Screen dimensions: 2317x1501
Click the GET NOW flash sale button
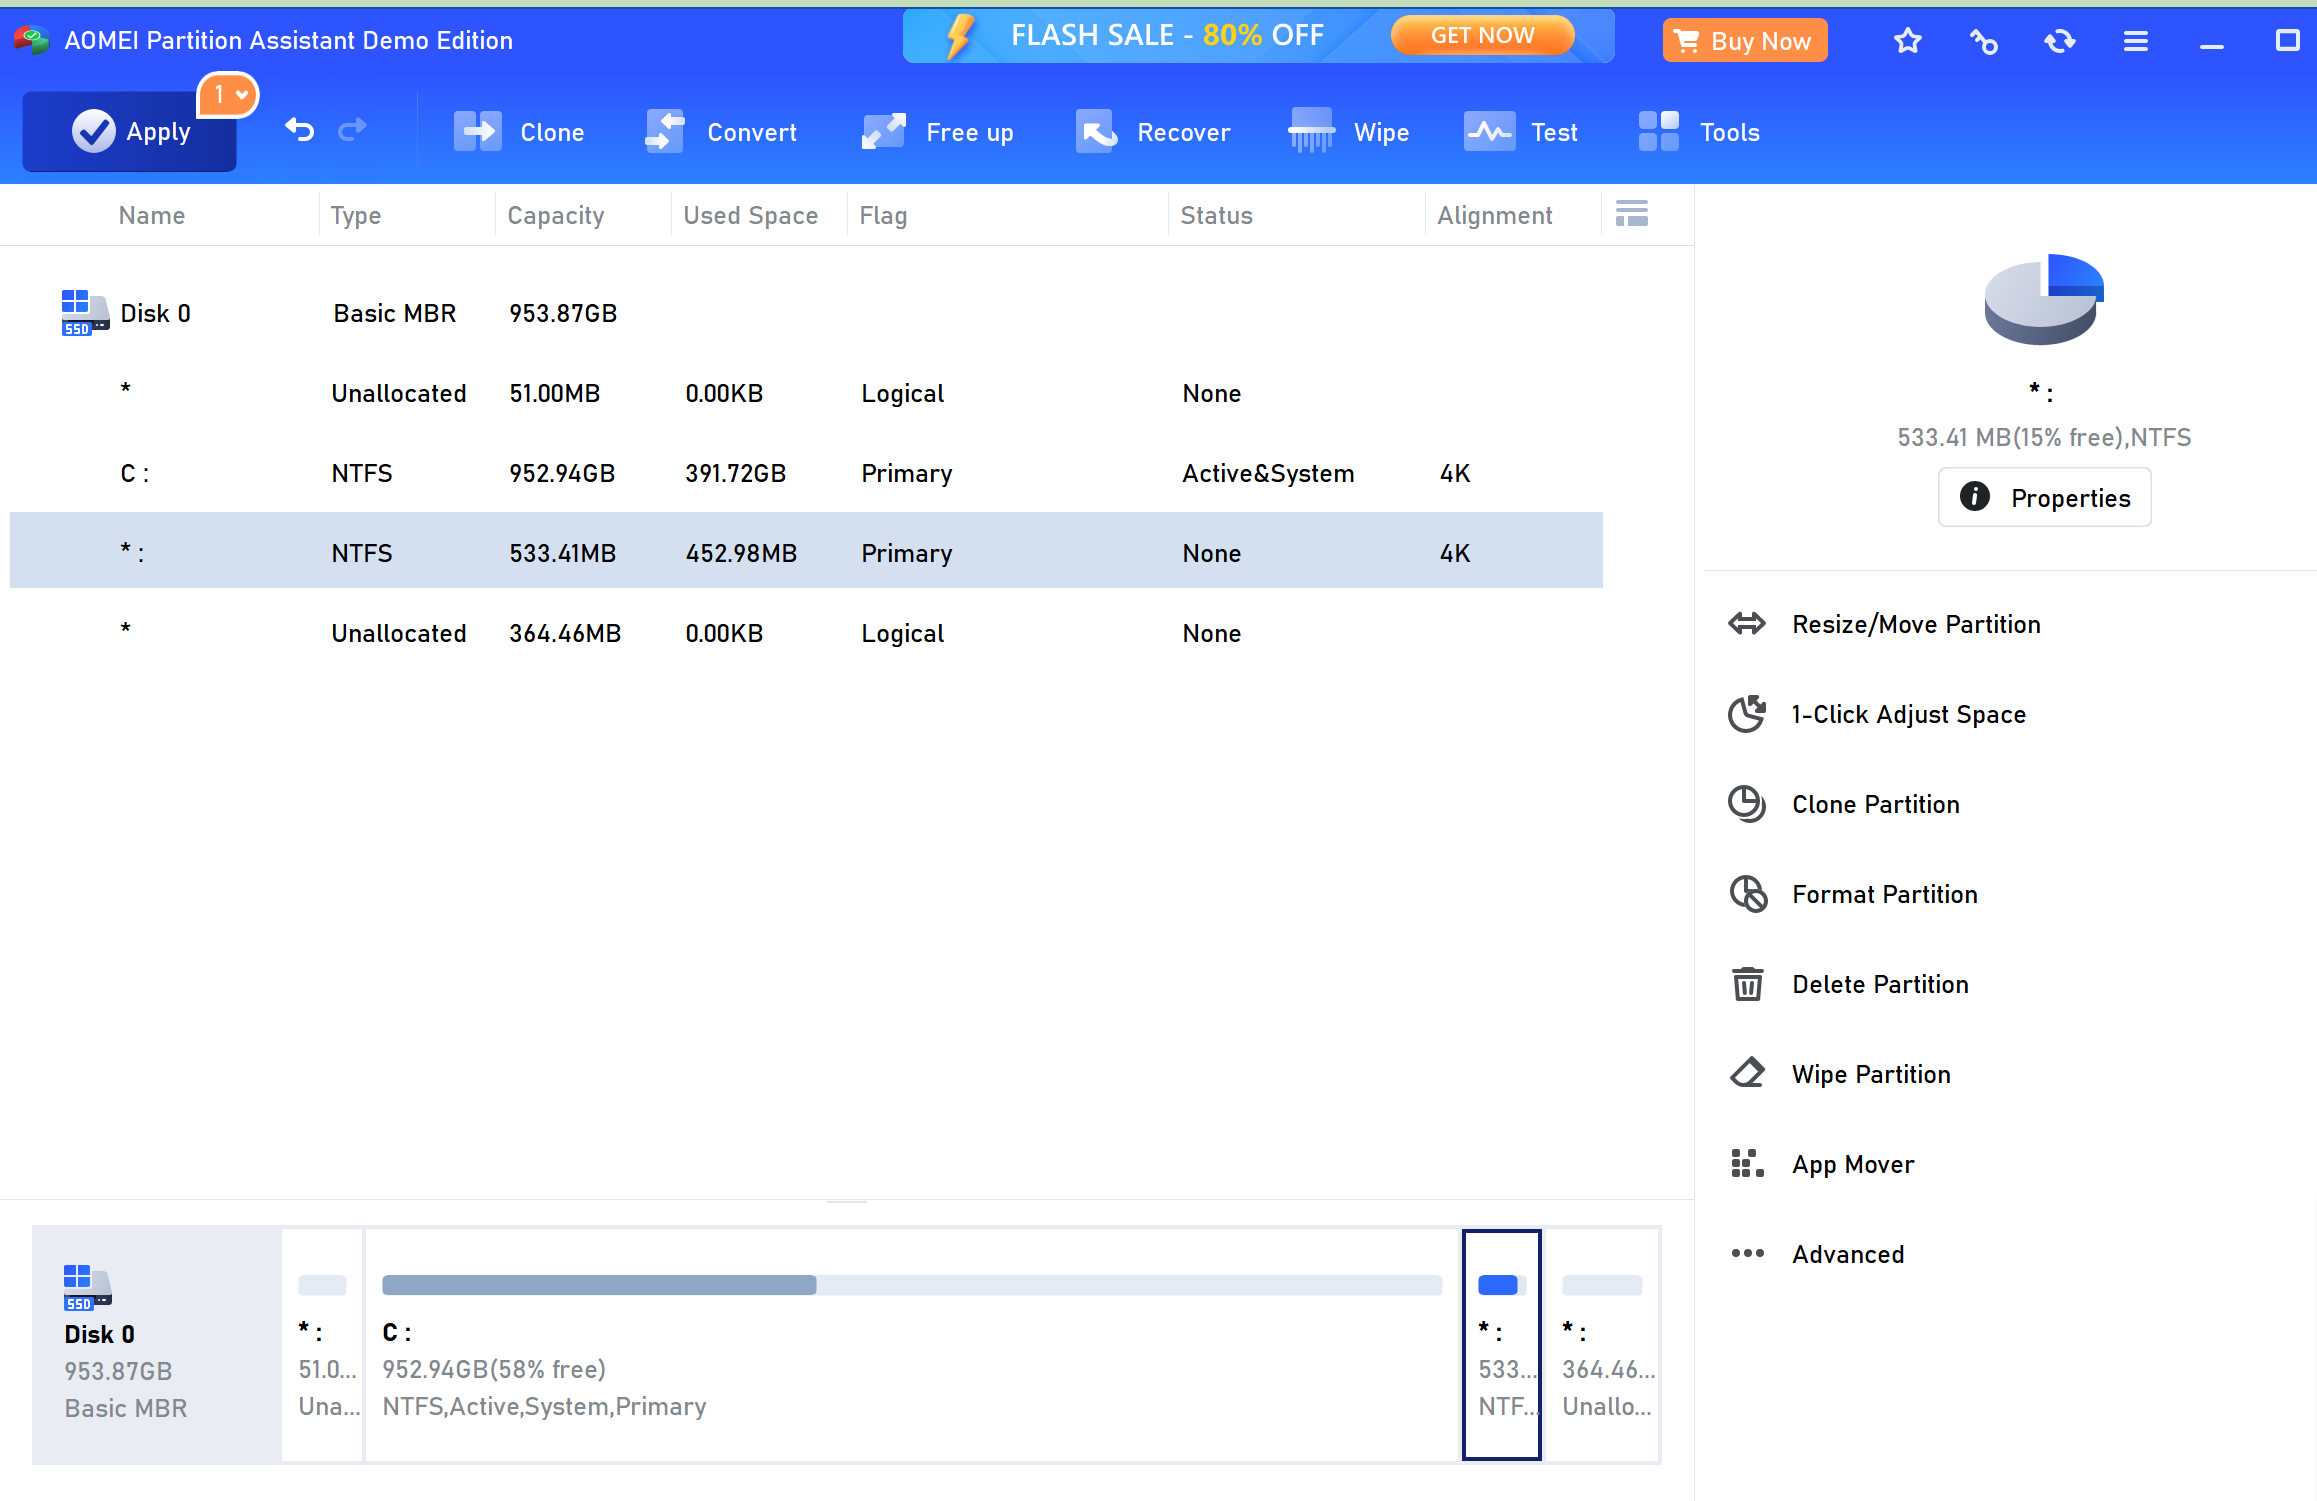[1482, 36]
